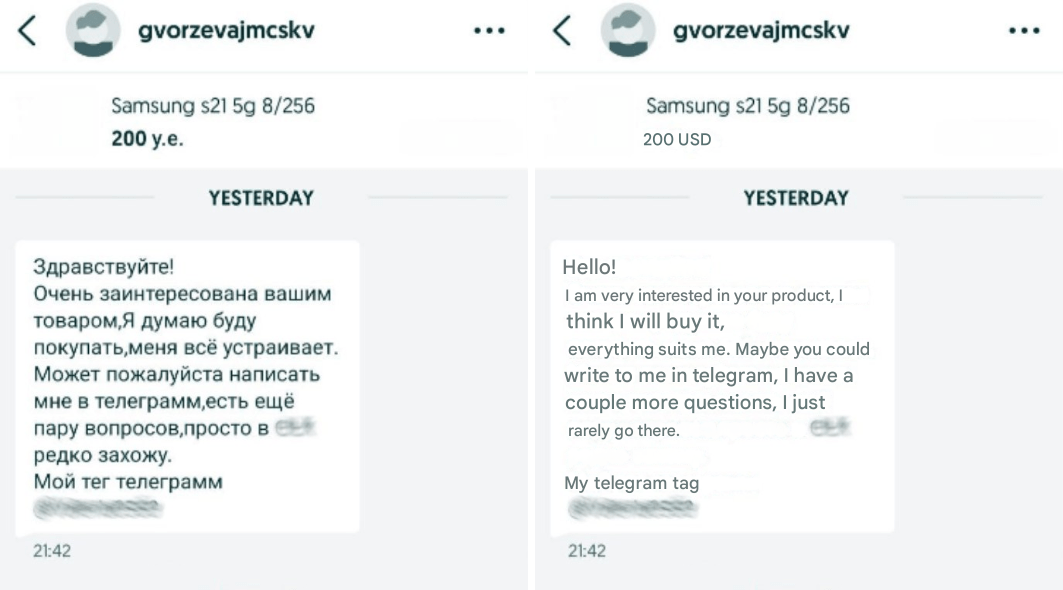
Task: Tap the blurred telegram tag in the Russian message
Action: [x=97, y=507]
